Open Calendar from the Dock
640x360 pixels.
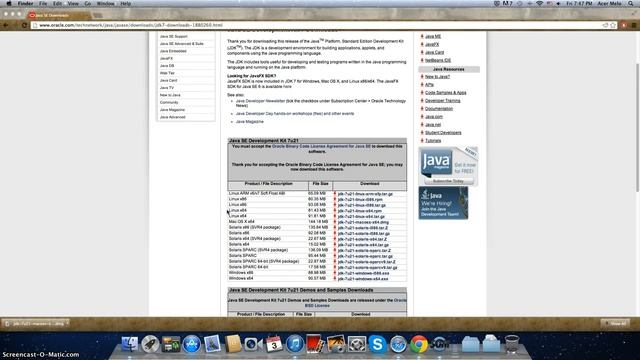(x=274, y=344)
